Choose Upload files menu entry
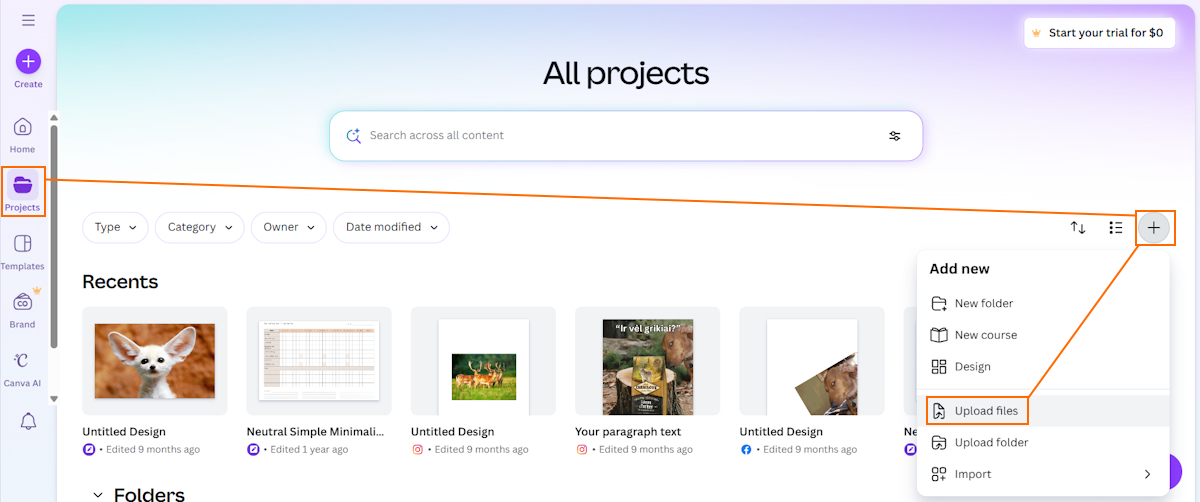The image size is (1200, 502). pos(1043,411)
